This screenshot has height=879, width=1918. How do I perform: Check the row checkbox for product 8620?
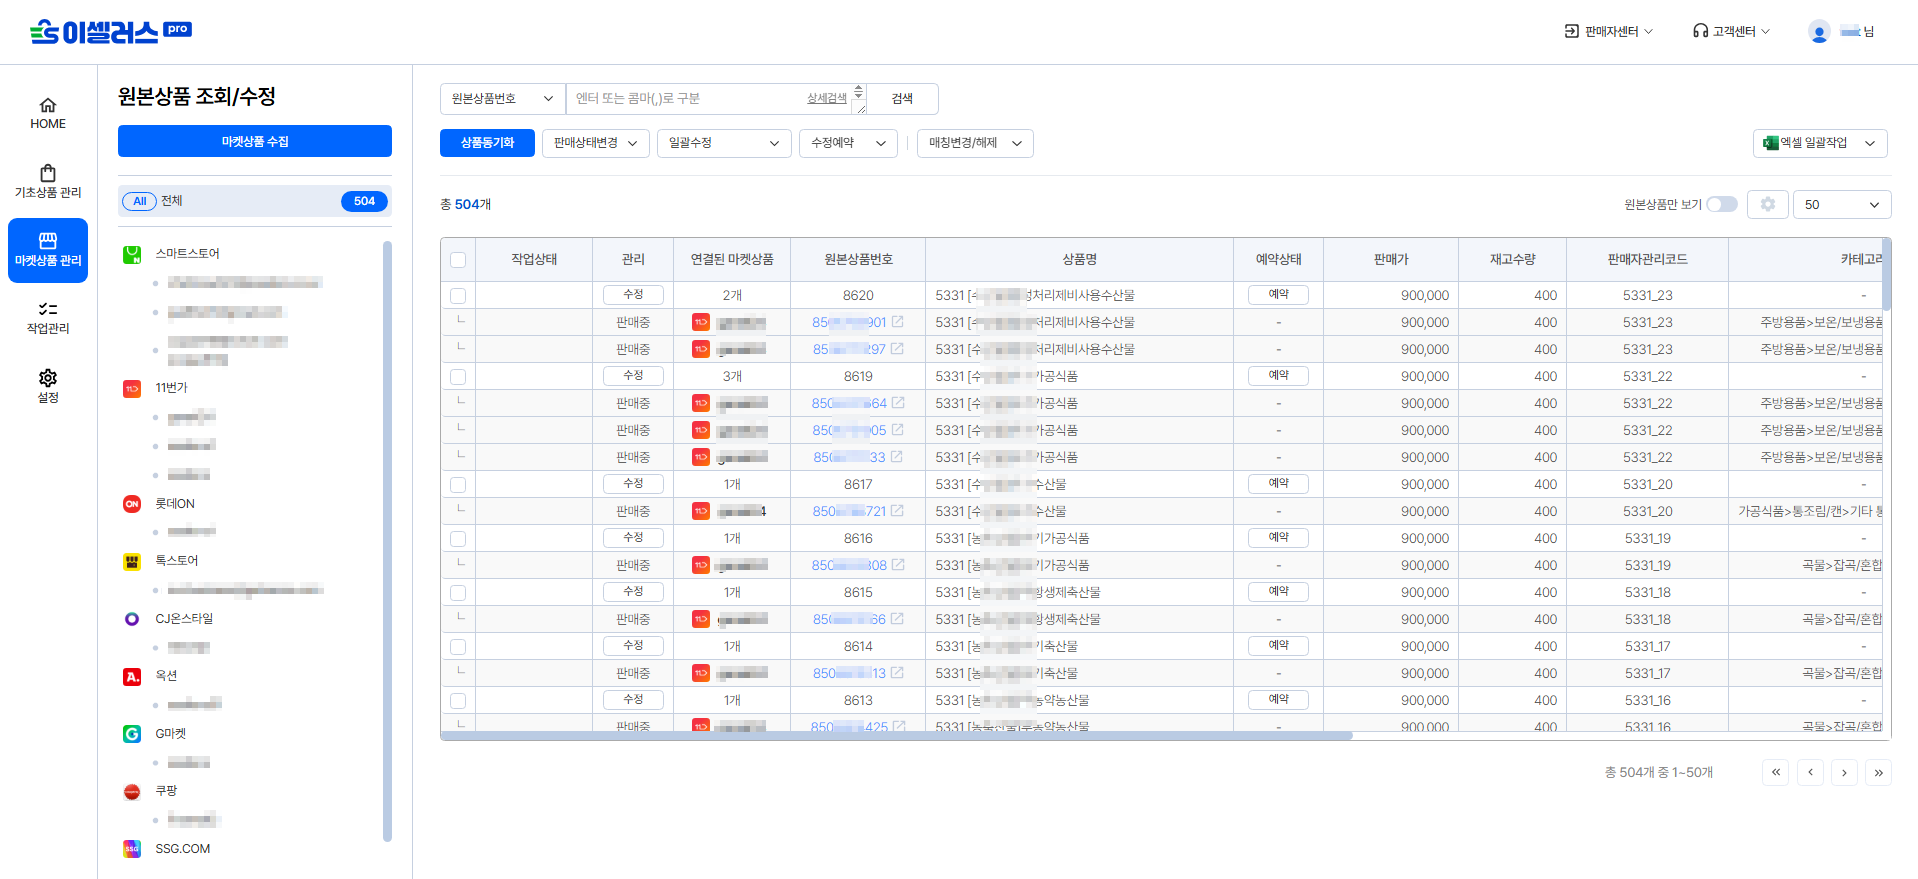pyautogui.click(x=458, y=296)
